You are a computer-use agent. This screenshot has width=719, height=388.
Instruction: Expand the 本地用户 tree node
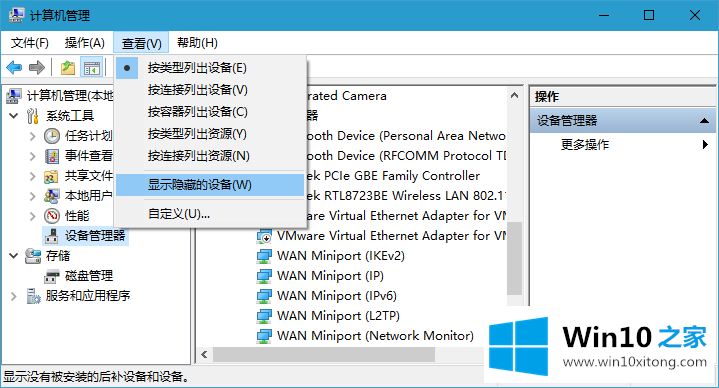click(33, 196)
